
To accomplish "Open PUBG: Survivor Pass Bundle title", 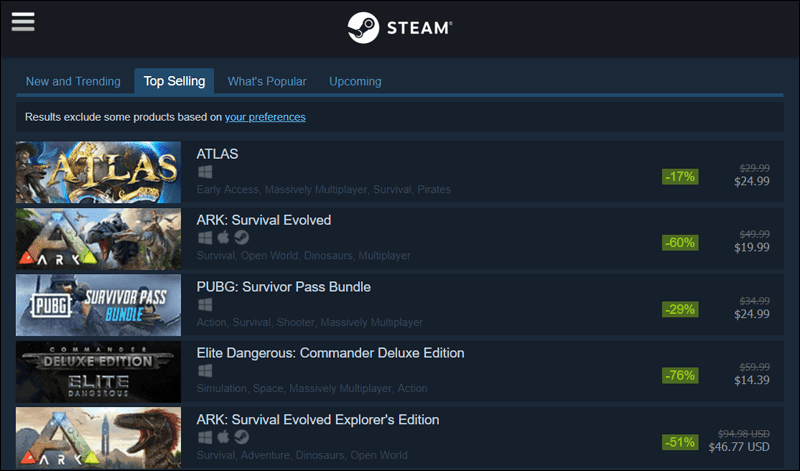I will (283, 287).
